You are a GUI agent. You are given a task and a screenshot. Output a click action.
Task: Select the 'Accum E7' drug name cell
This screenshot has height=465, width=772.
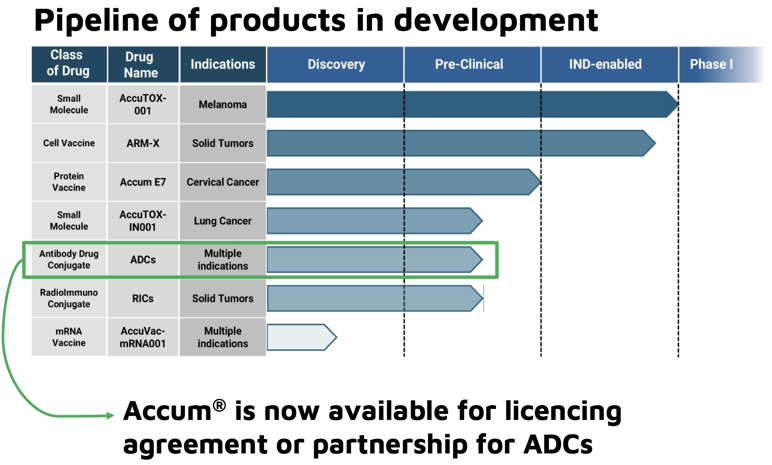click(143, 182)
